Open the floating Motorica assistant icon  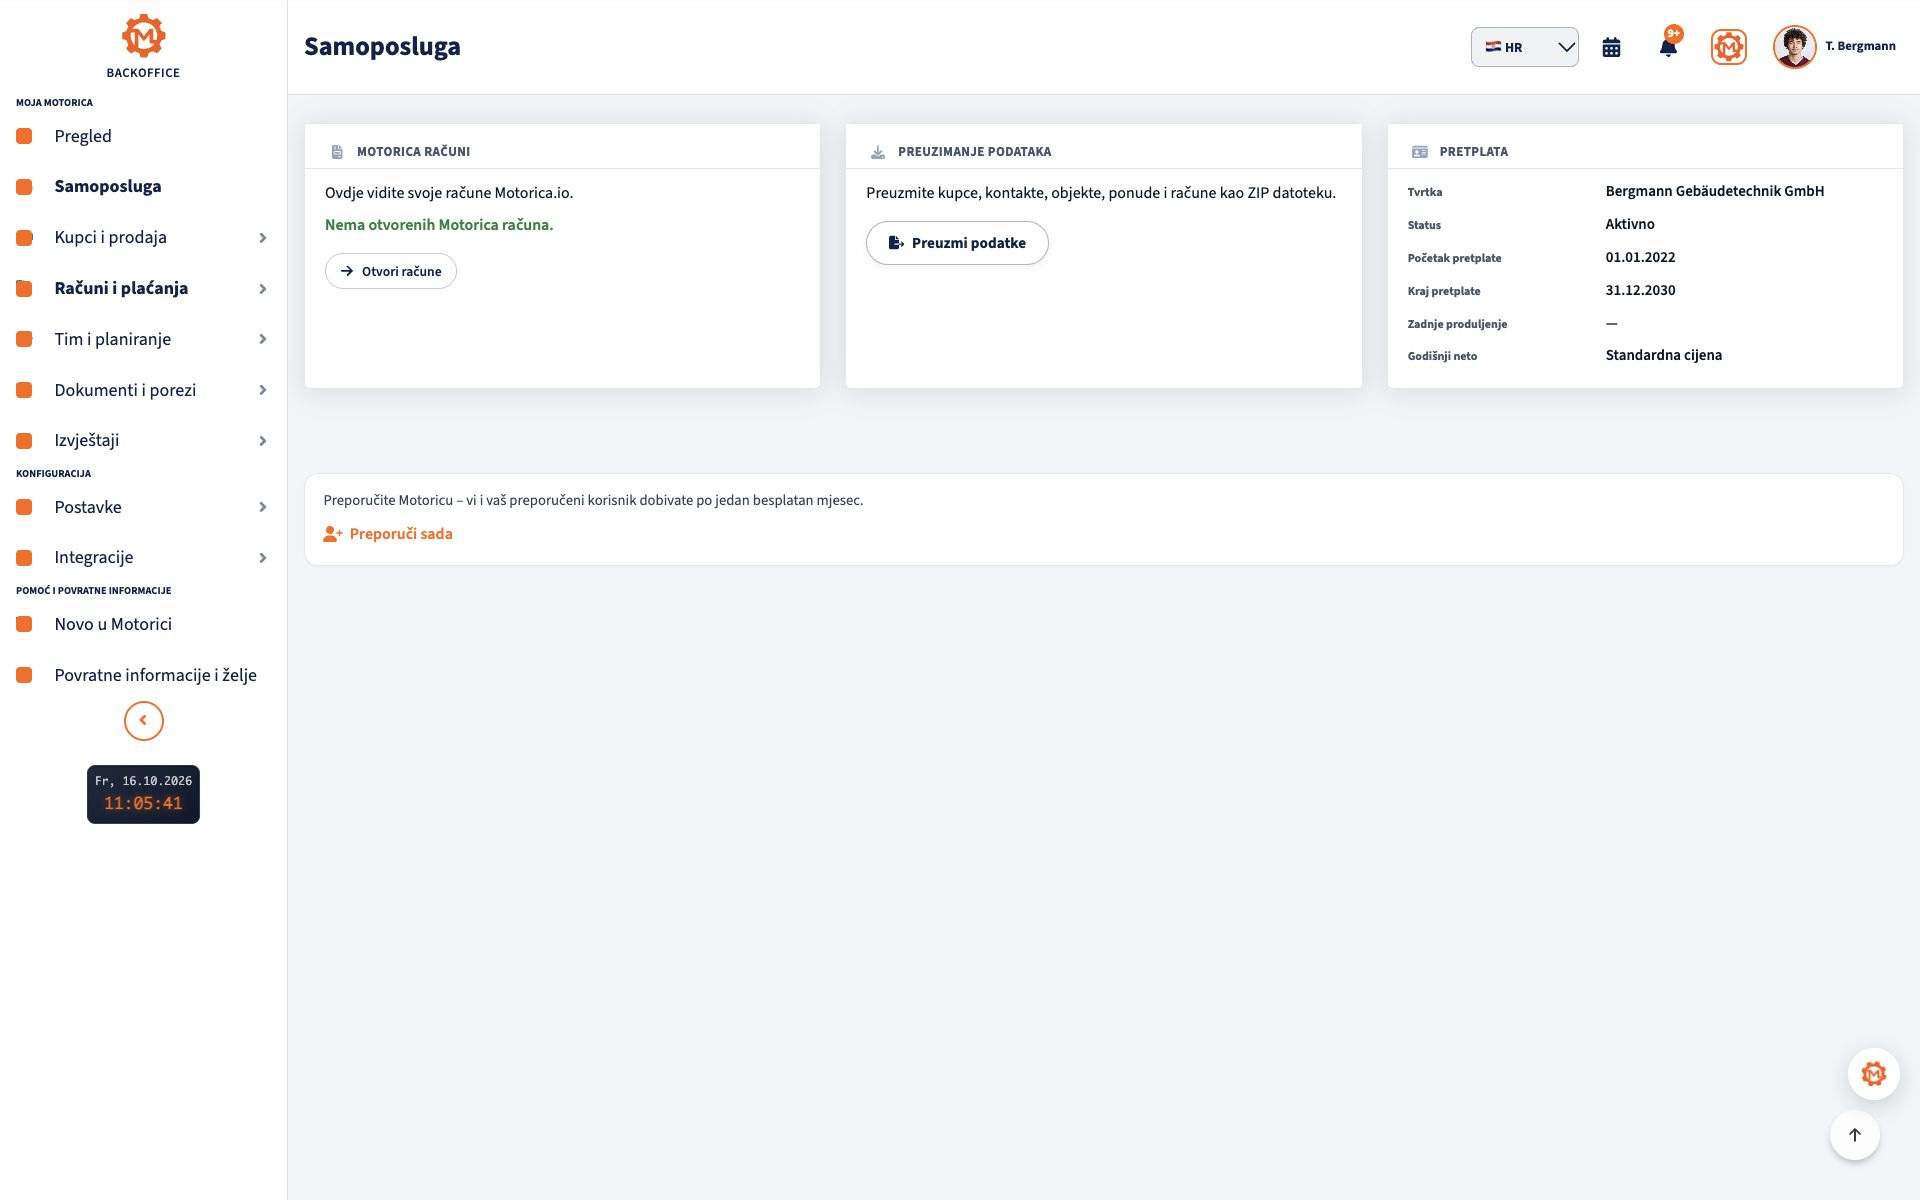click(x=1873, y=1074)
